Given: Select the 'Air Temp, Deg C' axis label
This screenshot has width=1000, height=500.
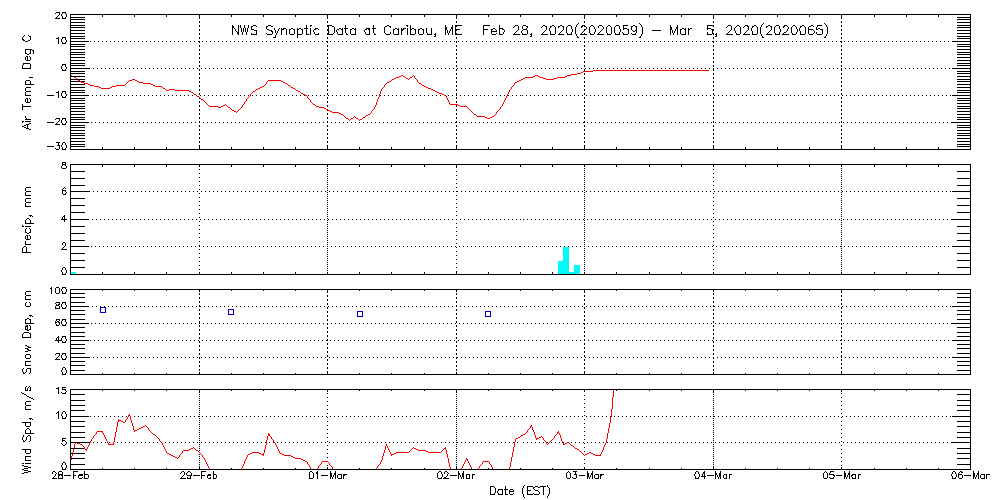Looking at the screenshot, I should point(27,82).
